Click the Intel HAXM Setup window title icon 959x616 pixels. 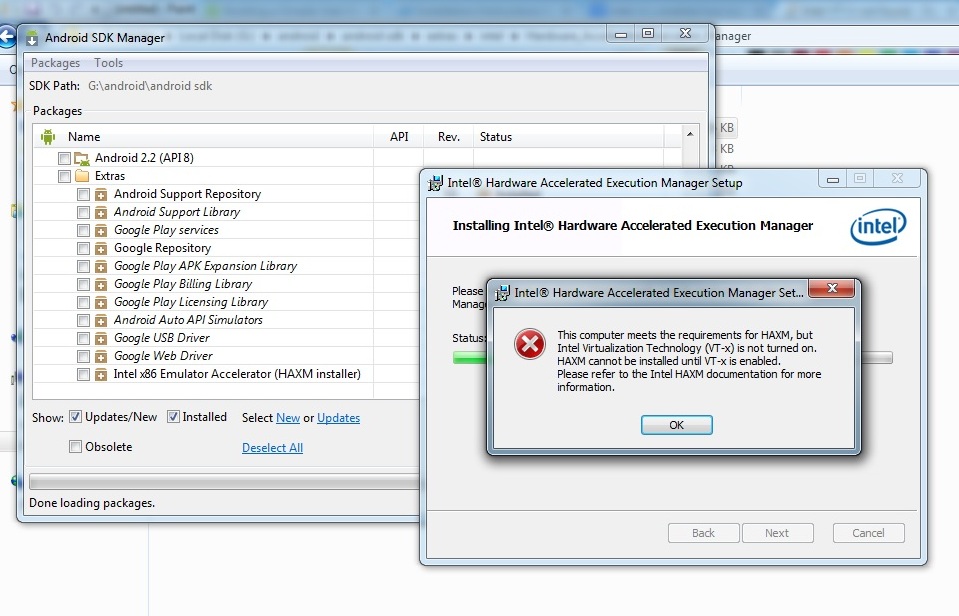pyautogui.click(x=435, y=183)
